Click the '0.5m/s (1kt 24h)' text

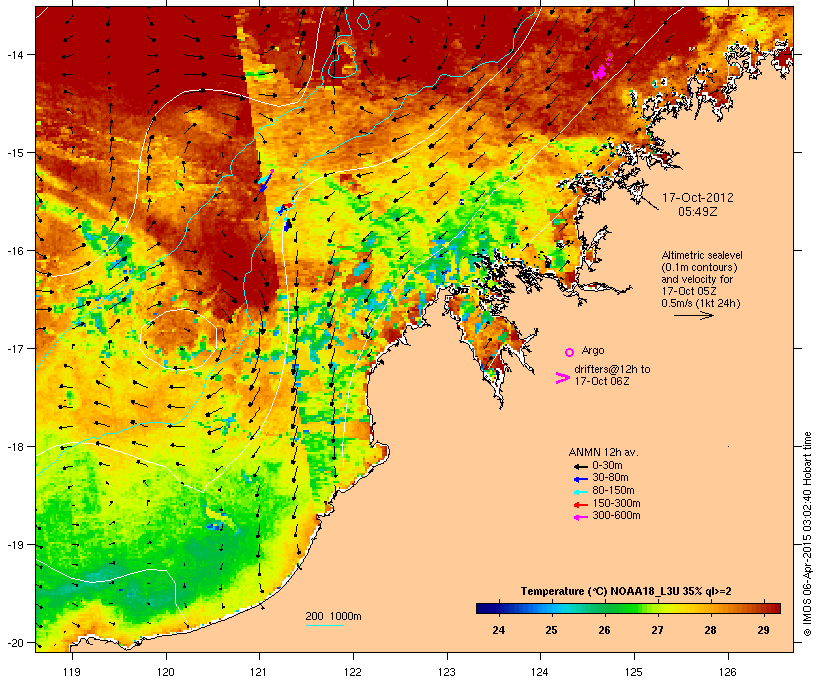pos(701,303)
